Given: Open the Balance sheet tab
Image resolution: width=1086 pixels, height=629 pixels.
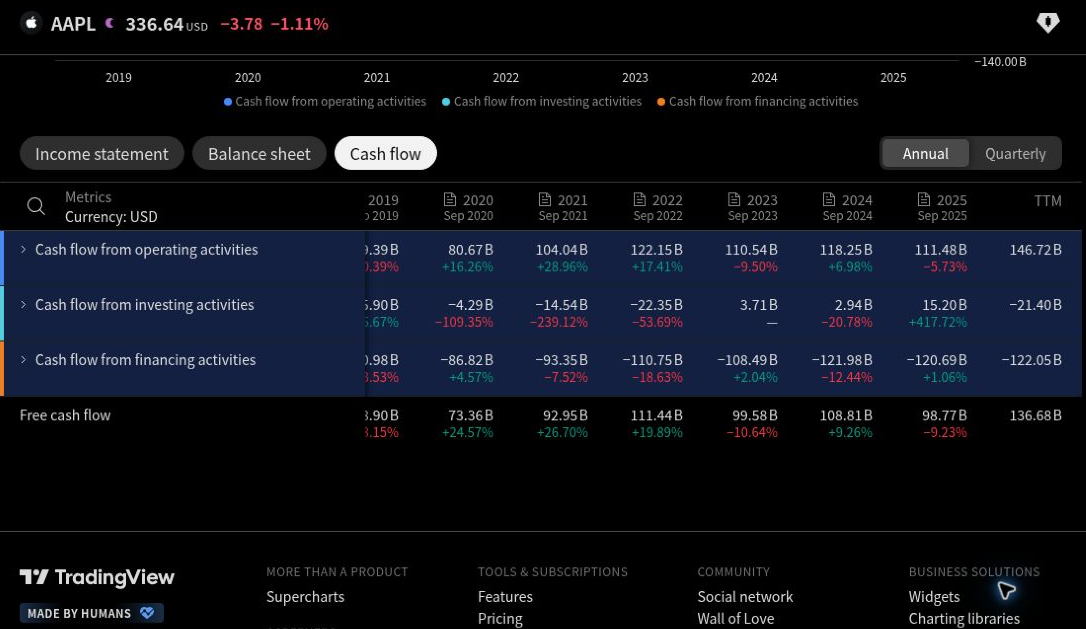Looking at the screenshot, I should (259, 154).
